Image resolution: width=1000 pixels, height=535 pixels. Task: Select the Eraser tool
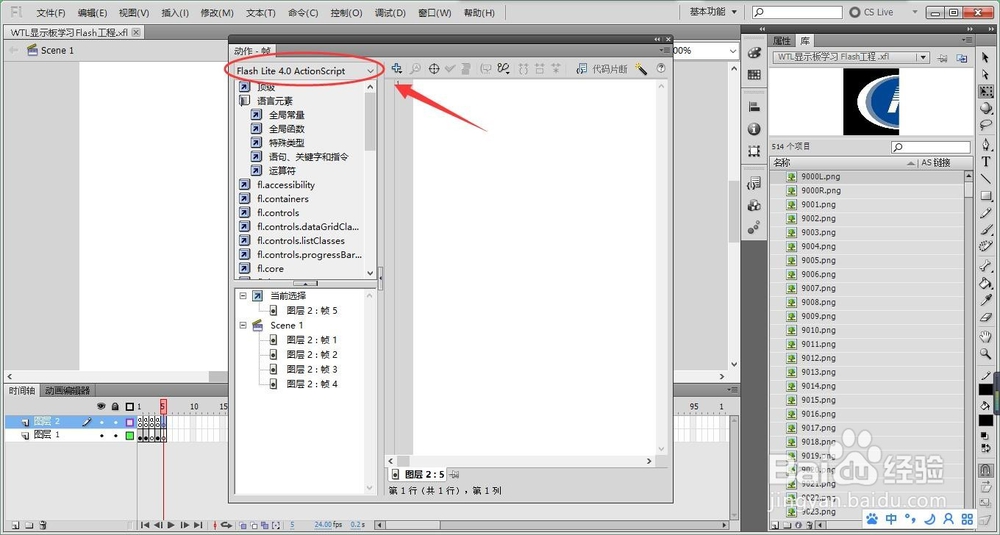pos(986,317)
